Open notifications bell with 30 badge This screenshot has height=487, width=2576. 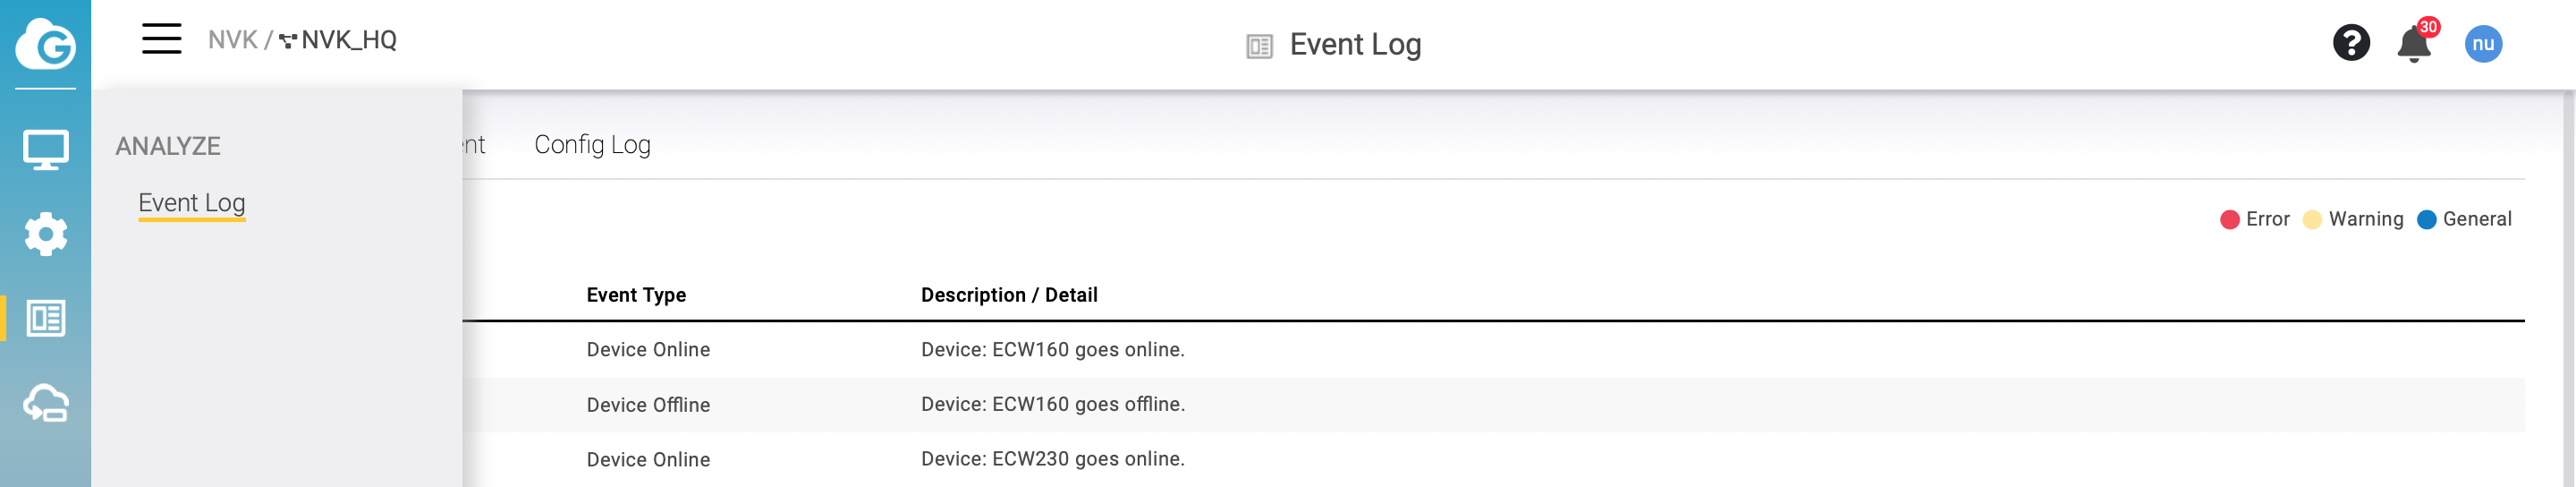(x=2413, y=45)
